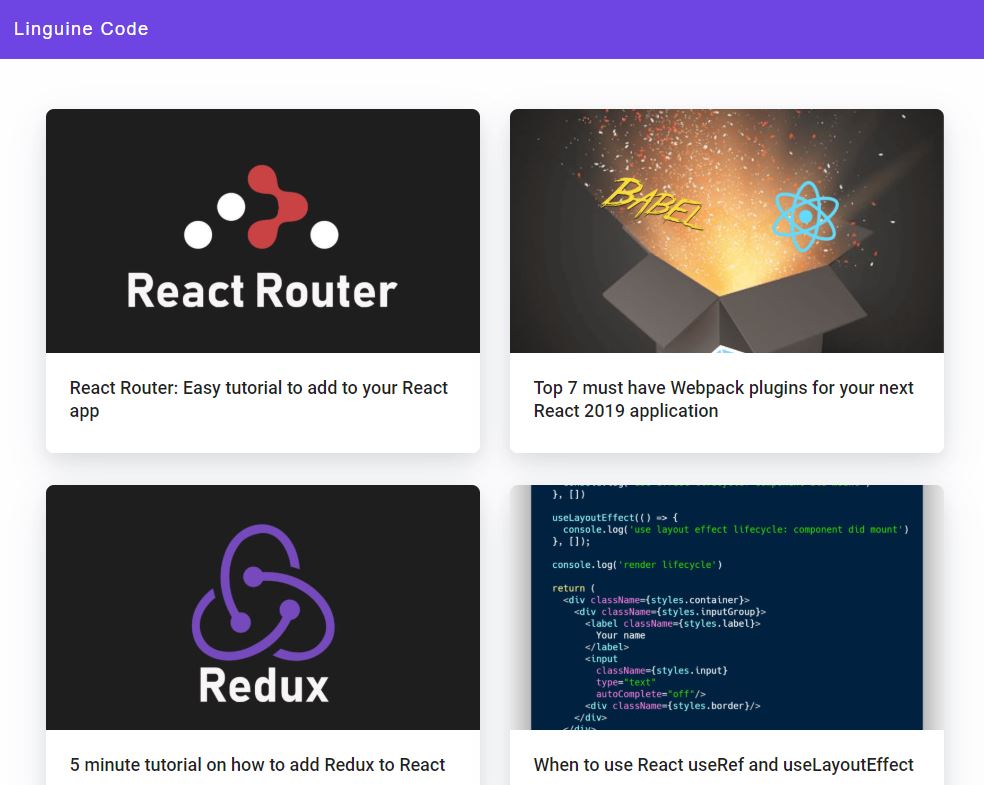This screenshot has height=785, width=984.
Task: Open the Babel and React box thumbnail
Action: (x=727, y=231)
